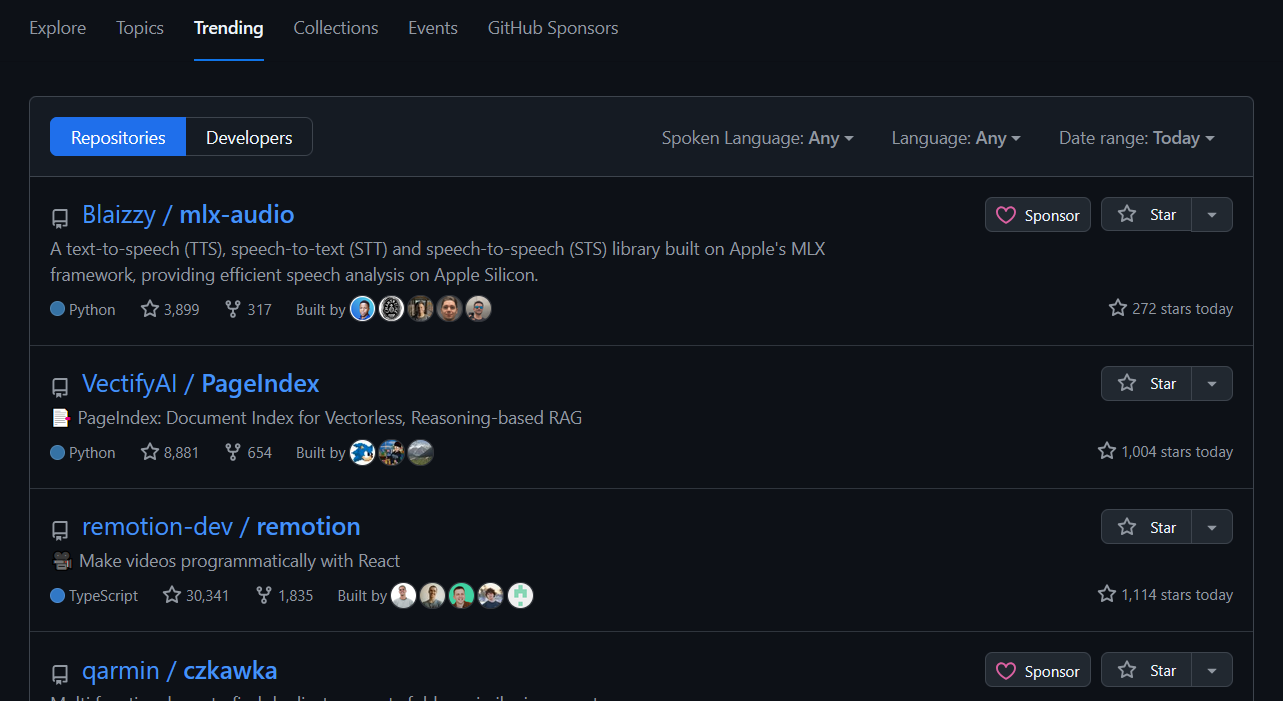Open star list dropdown arrow for mlx-audio

(1212, 215)
